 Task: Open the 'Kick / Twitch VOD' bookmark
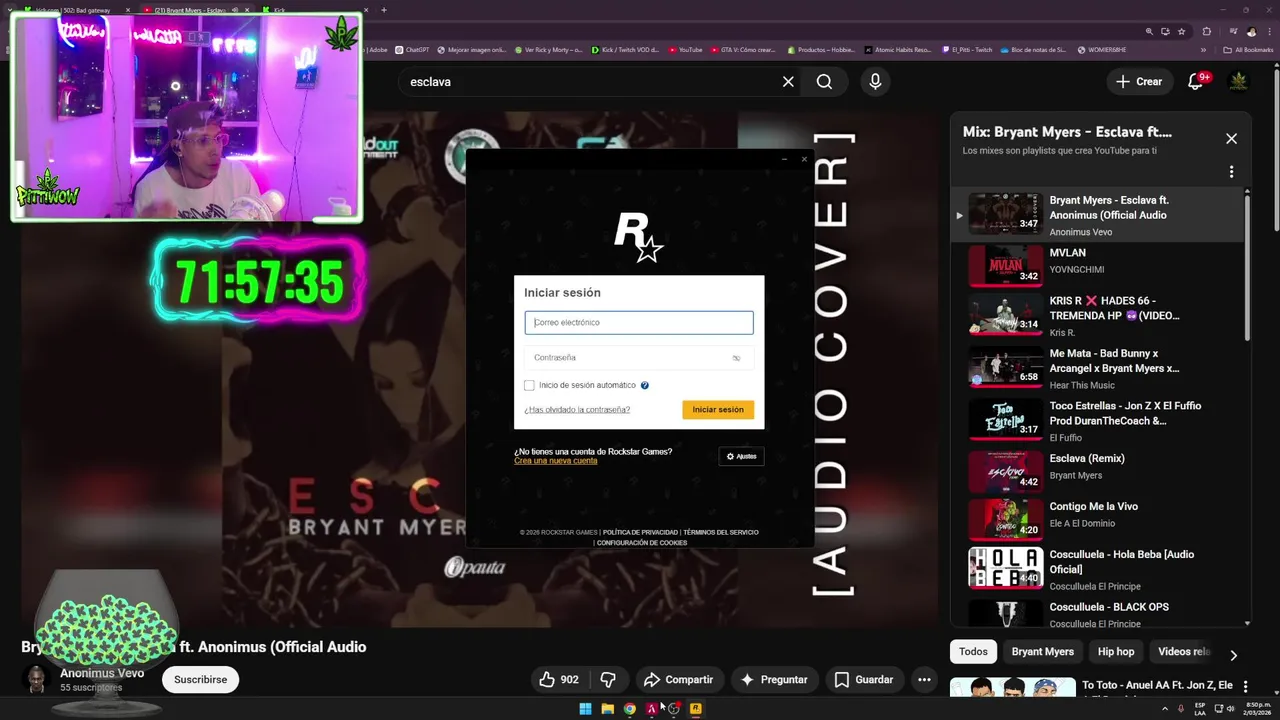tap(625, 49)
